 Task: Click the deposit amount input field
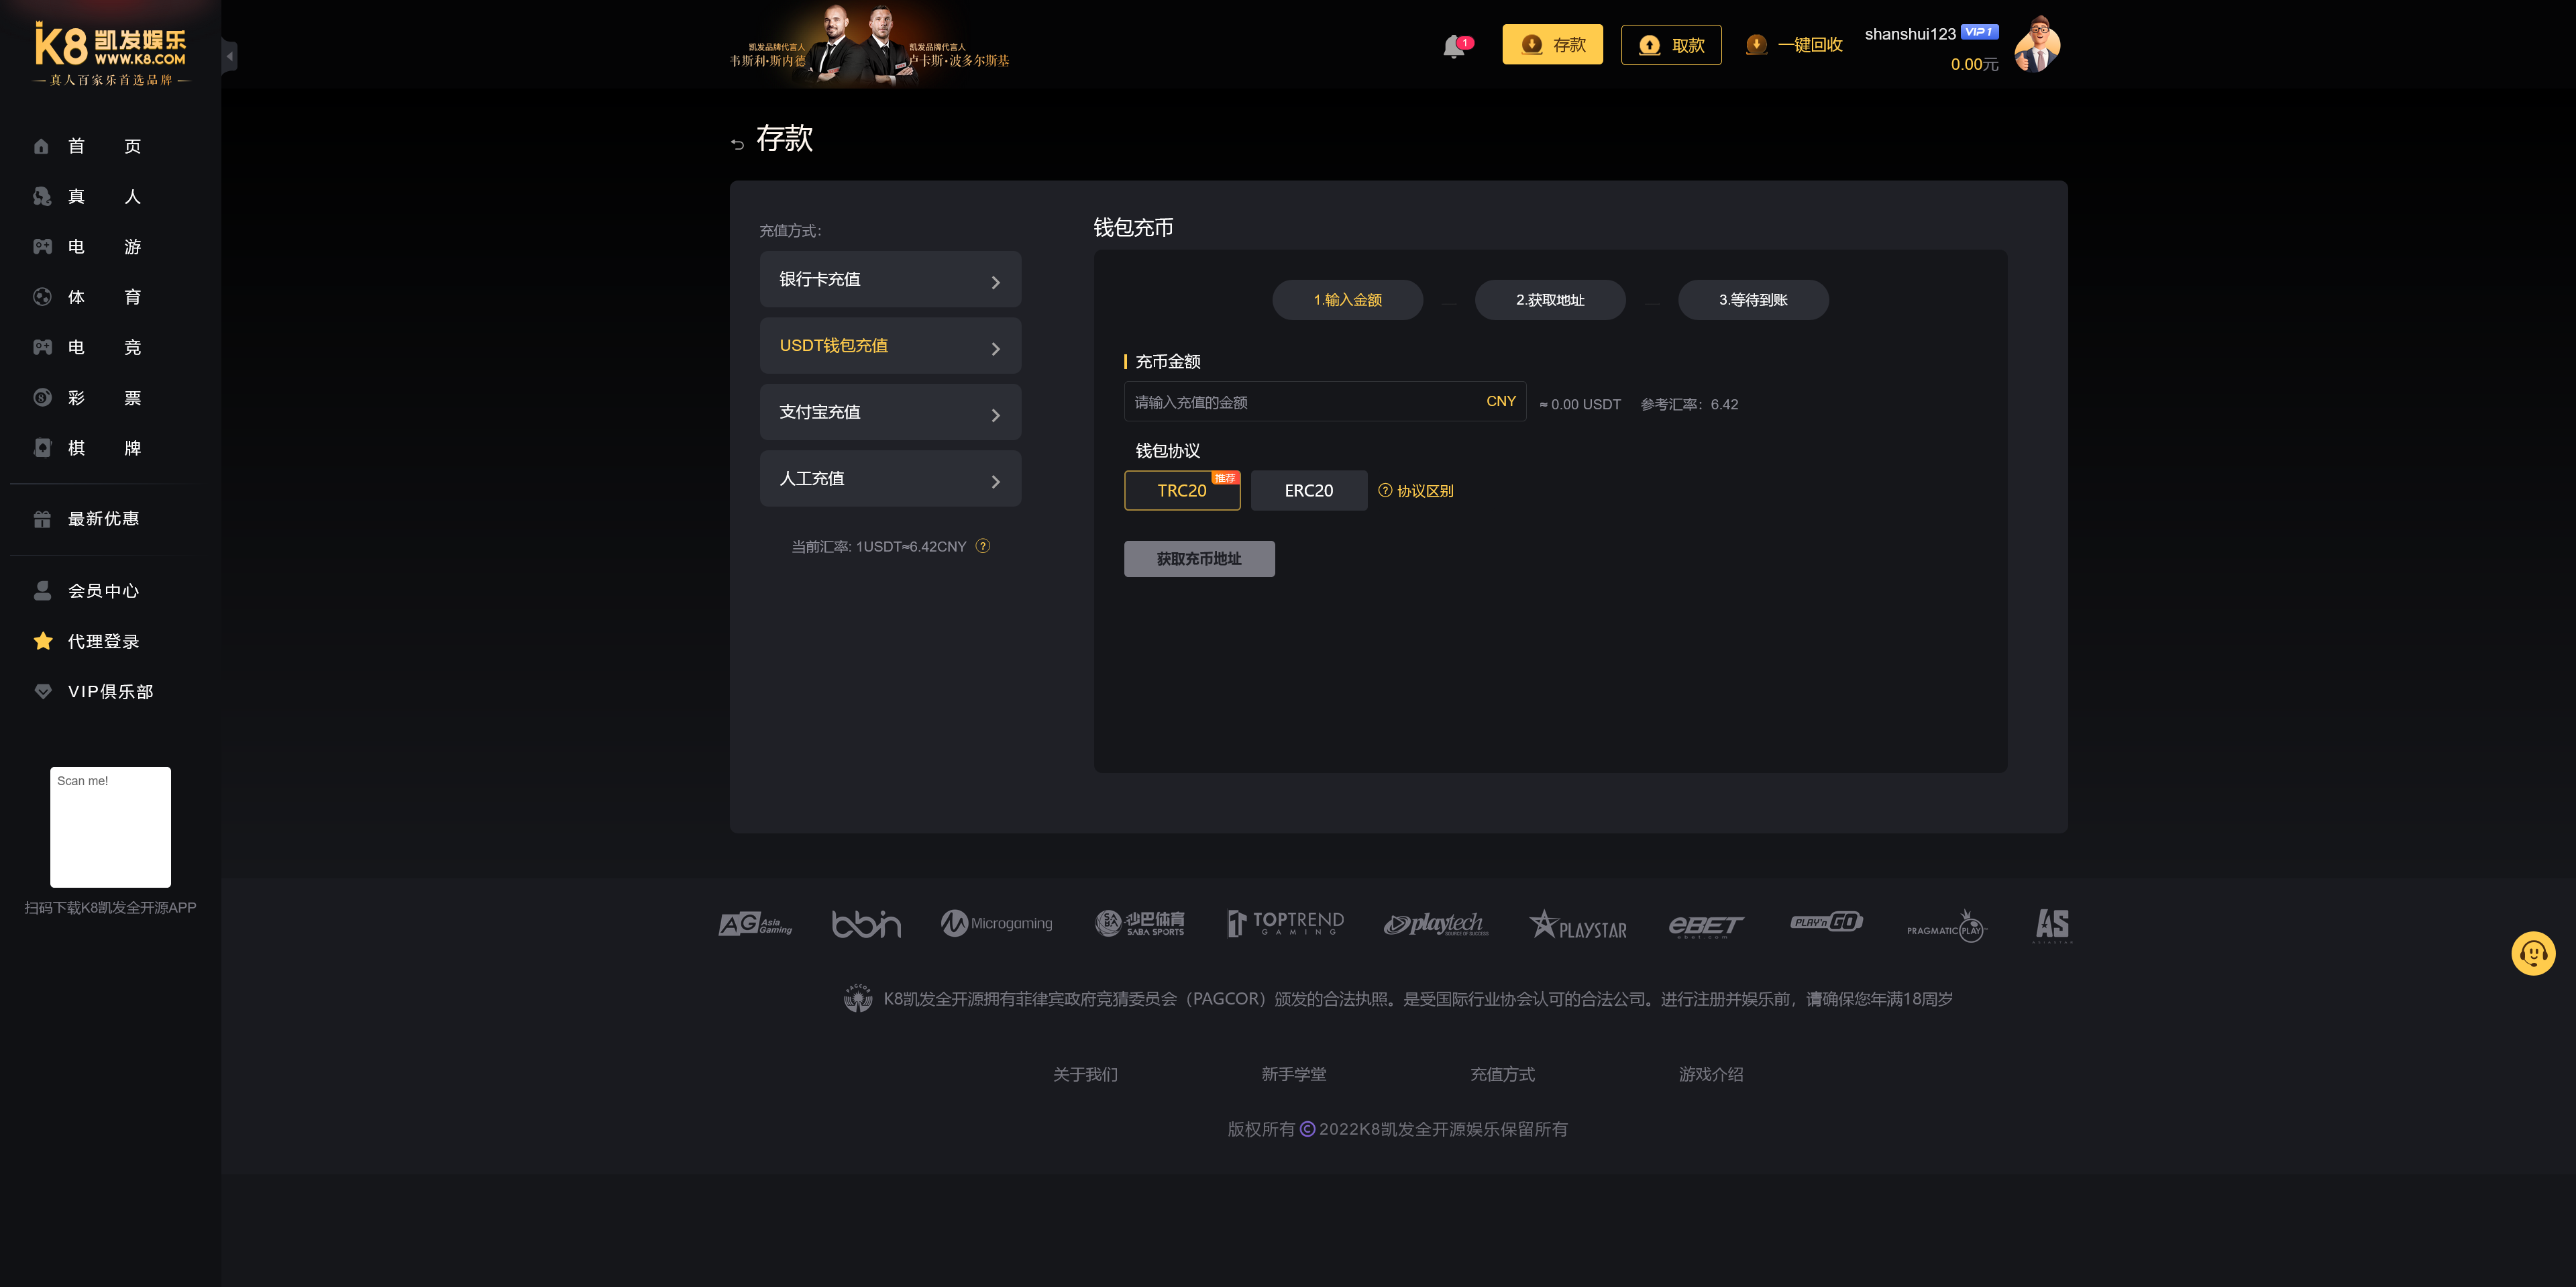pos(1325,402)
